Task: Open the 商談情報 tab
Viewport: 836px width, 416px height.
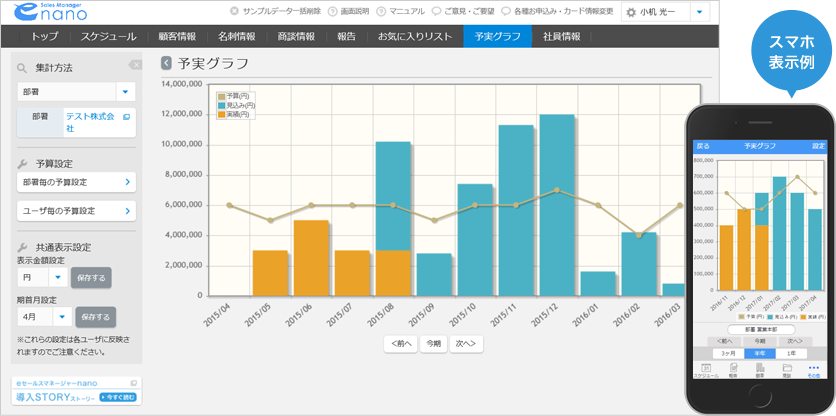Action: [296, 36]
